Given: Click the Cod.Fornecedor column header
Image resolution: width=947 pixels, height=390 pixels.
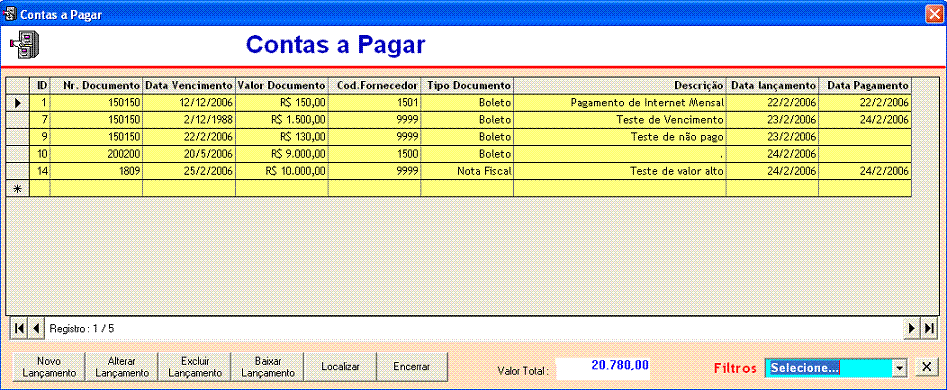Looking at the screenshot, I should coord(374,86).
